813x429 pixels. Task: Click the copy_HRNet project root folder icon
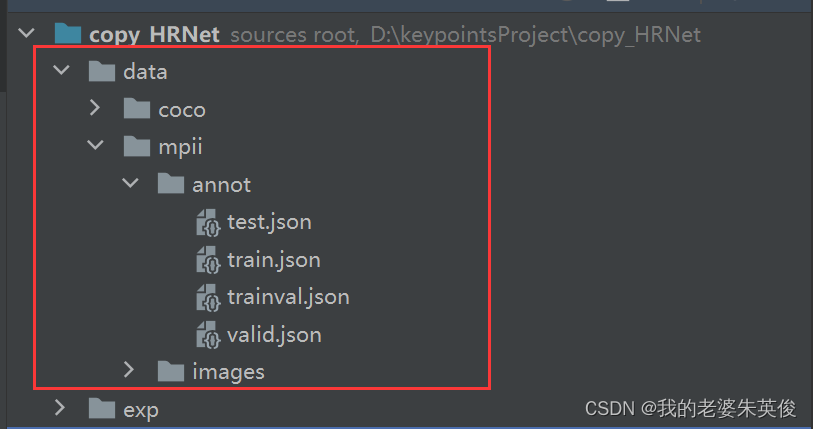tap(68, 34)
